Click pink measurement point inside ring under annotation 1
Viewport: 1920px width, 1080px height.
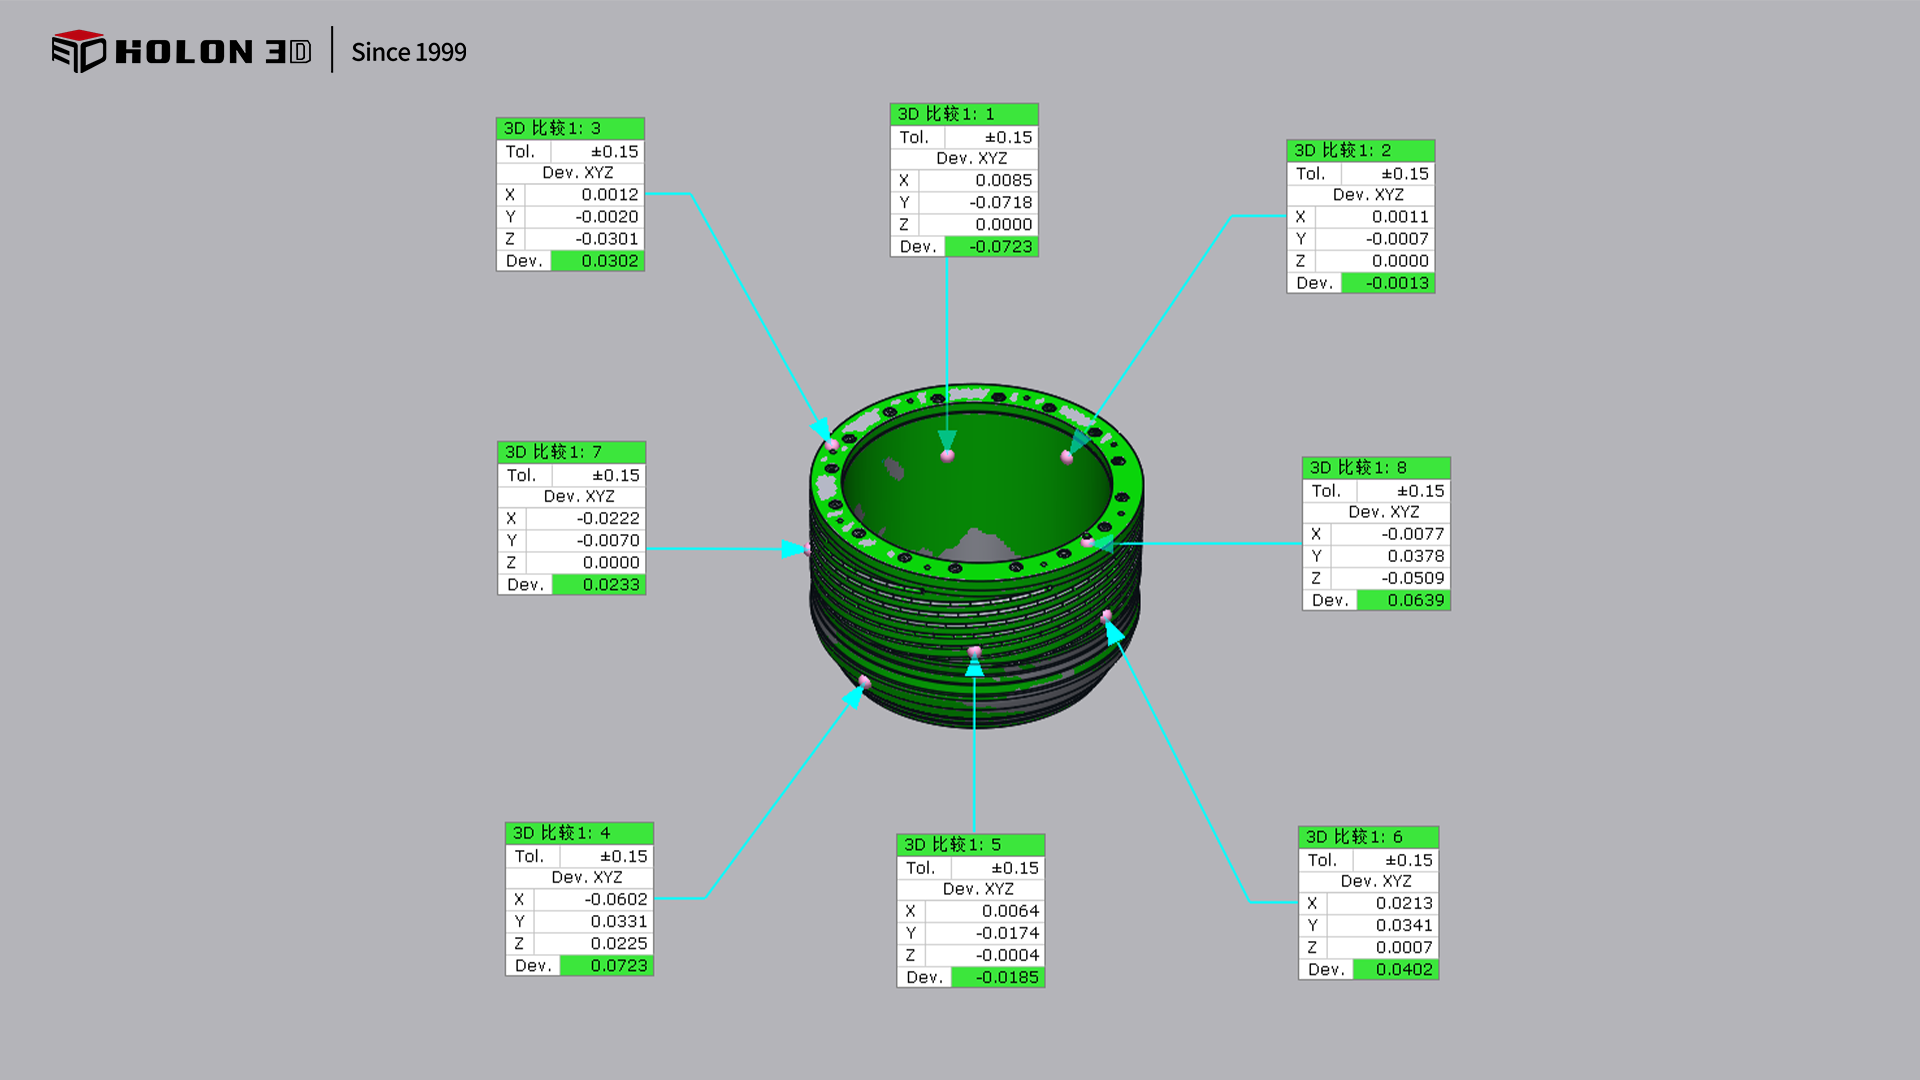[x=947, y=456]
